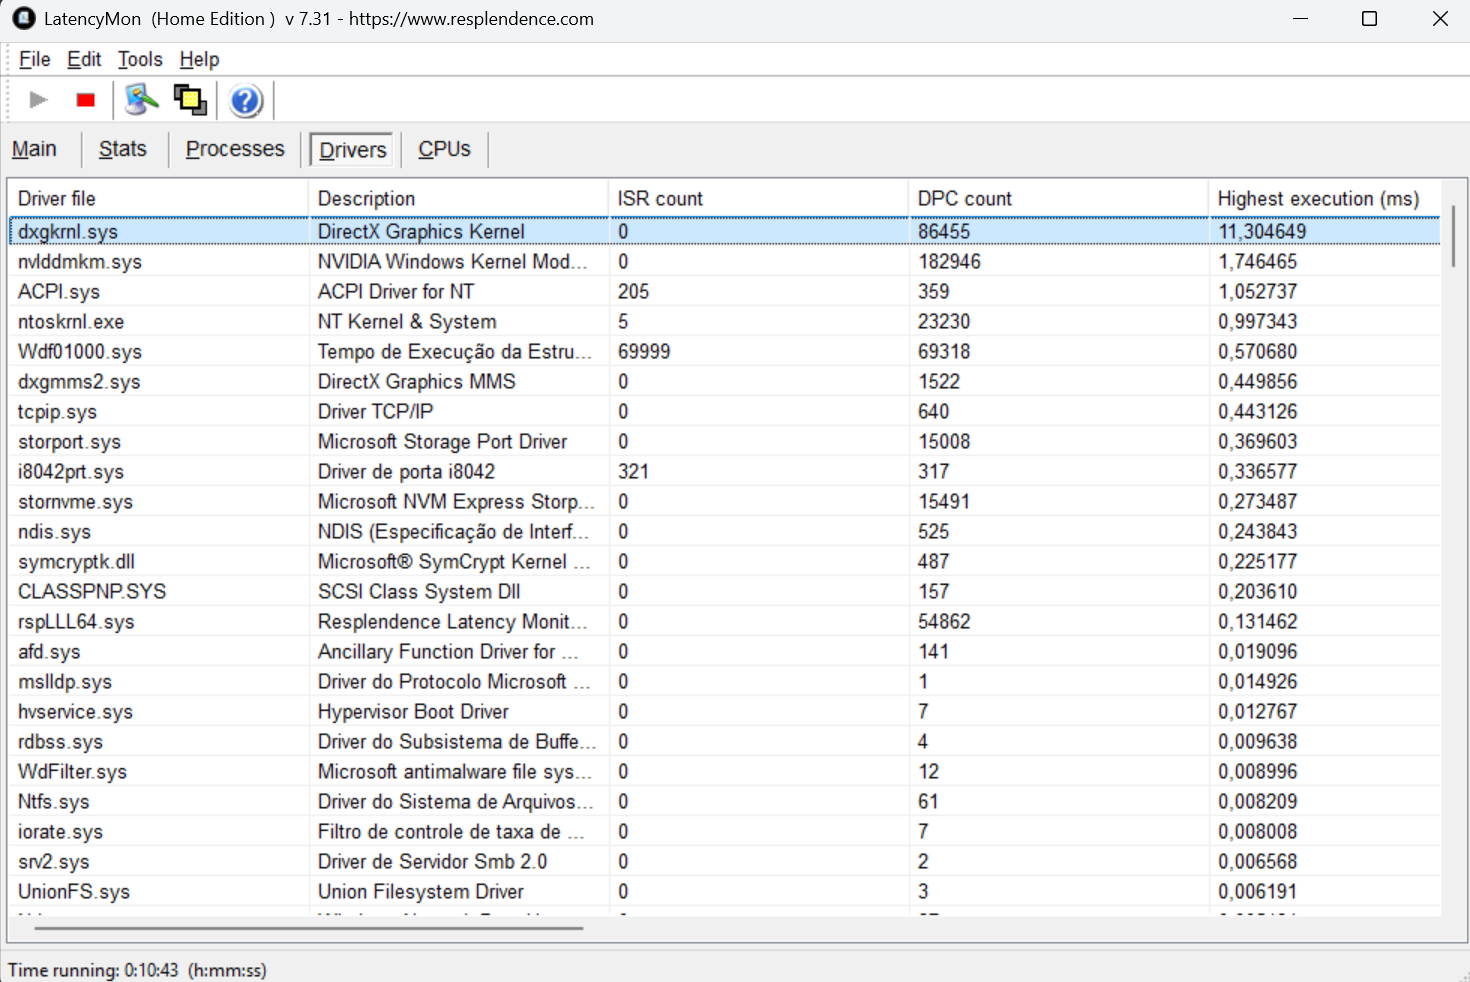Select the CLASSPNP.SYS driver row
The width and height of the screenshot is (1470, 982).
pyautogui.click(x=725, y=591)
